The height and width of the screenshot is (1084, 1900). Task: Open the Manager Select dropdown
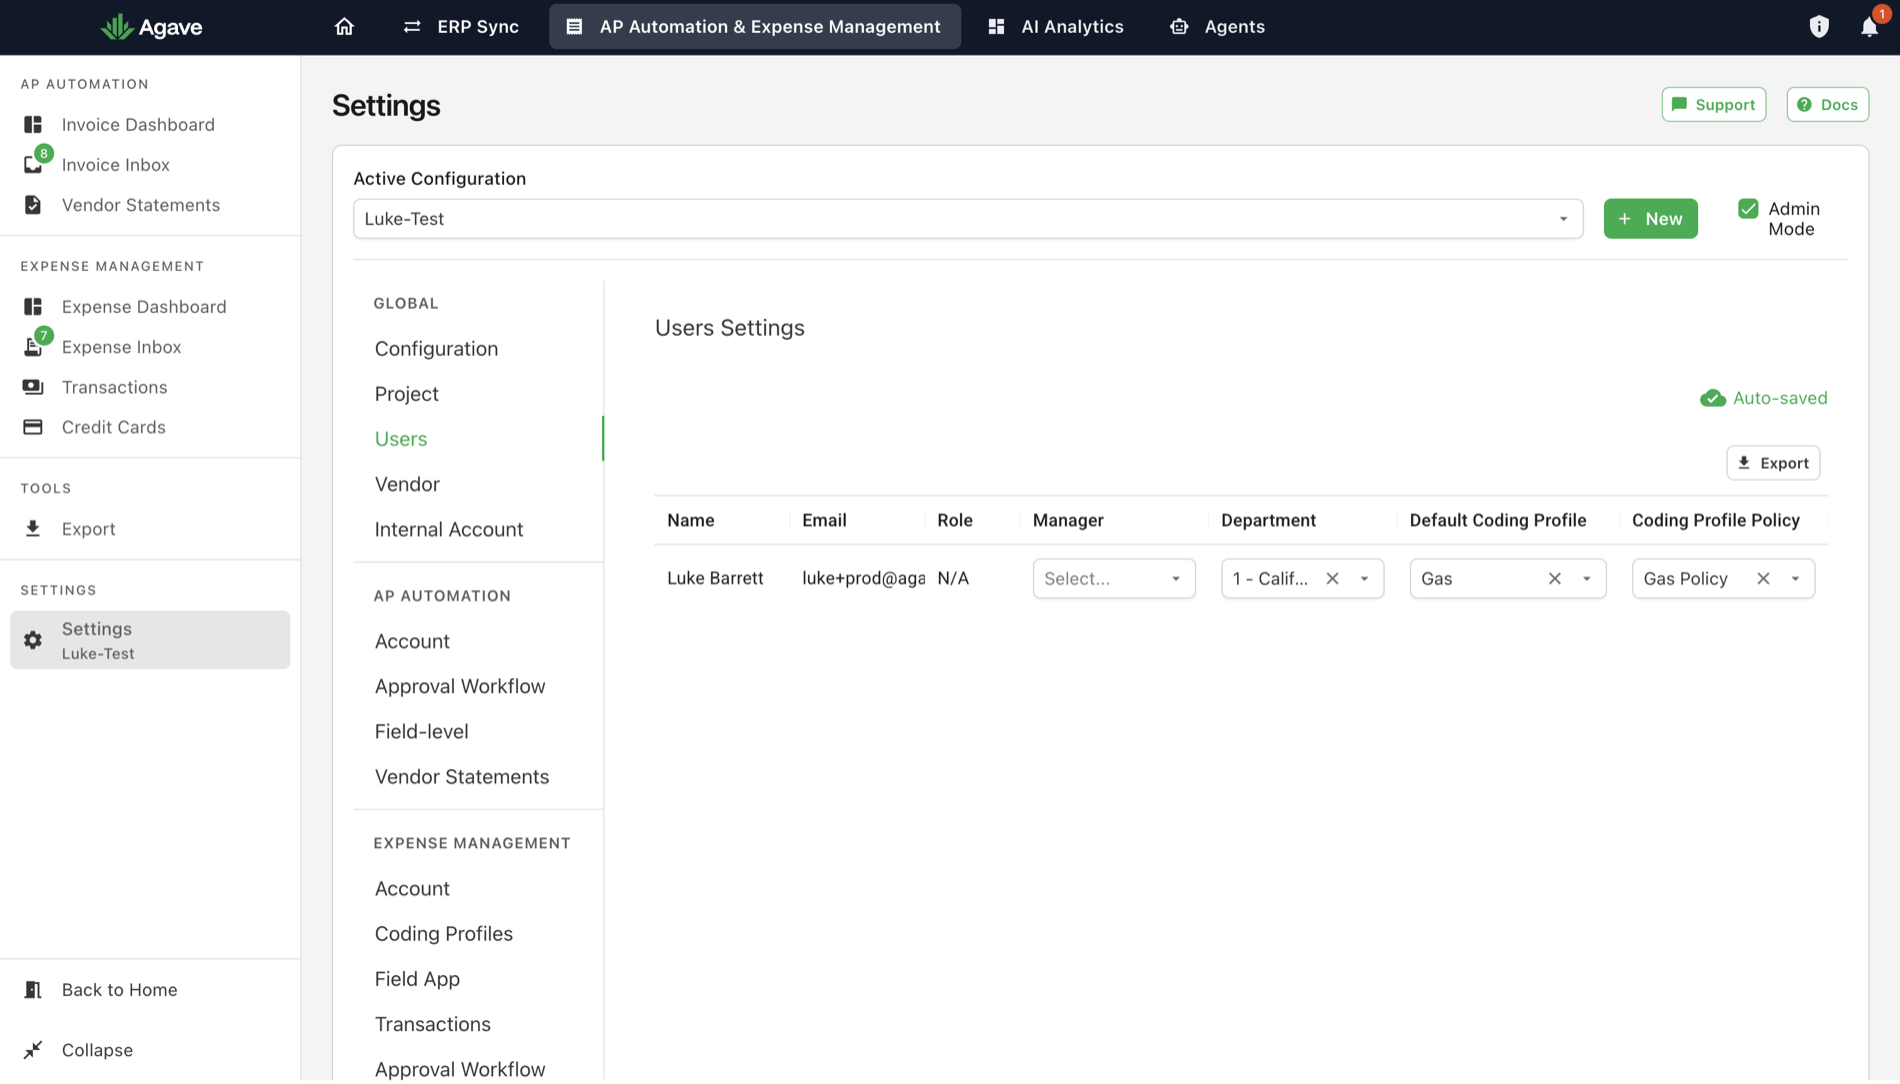coord(1114,579)
